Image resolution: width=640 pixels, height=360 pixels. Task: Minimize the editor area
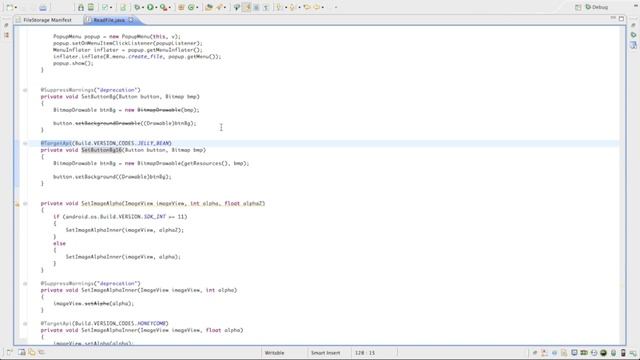pos(613,18)
